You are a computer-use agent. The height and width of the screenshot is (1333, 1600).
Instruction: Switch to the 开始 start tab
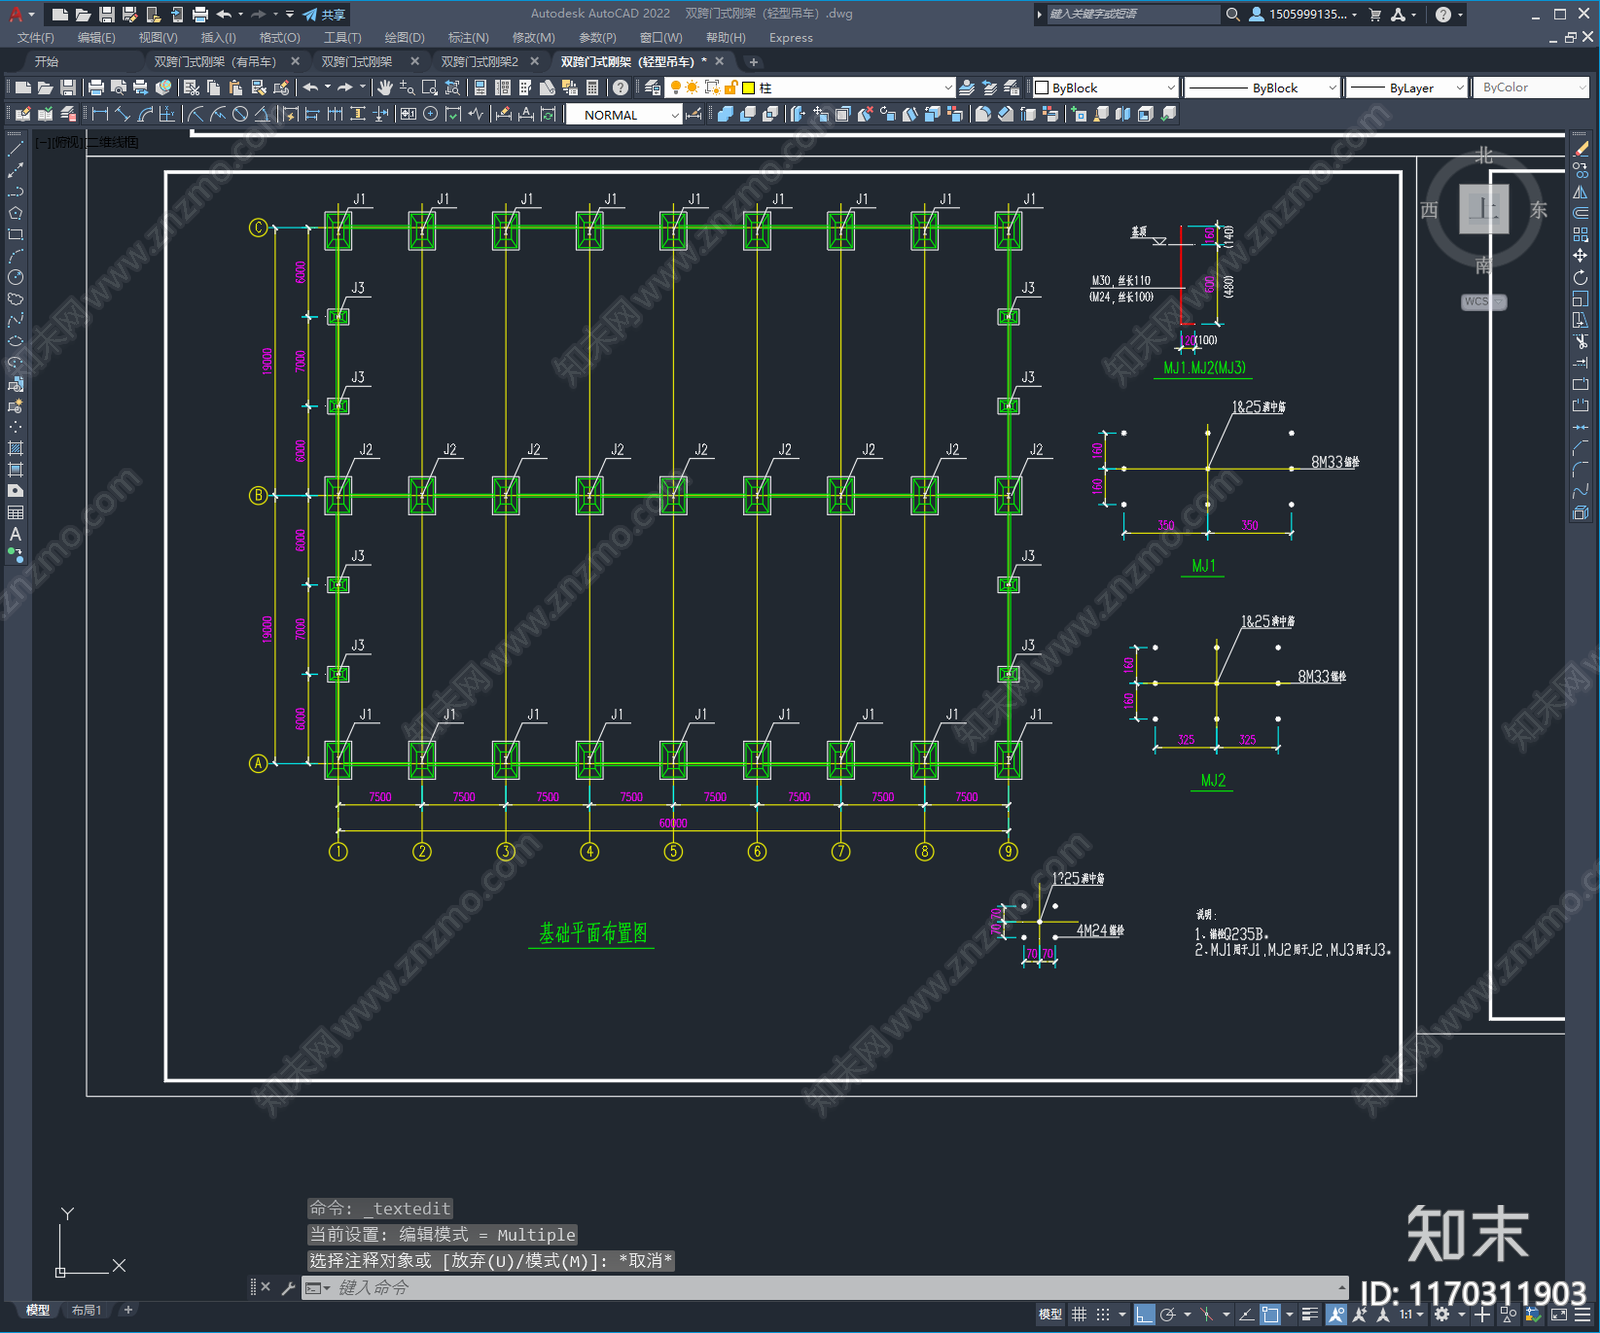(x=47, y=62)
